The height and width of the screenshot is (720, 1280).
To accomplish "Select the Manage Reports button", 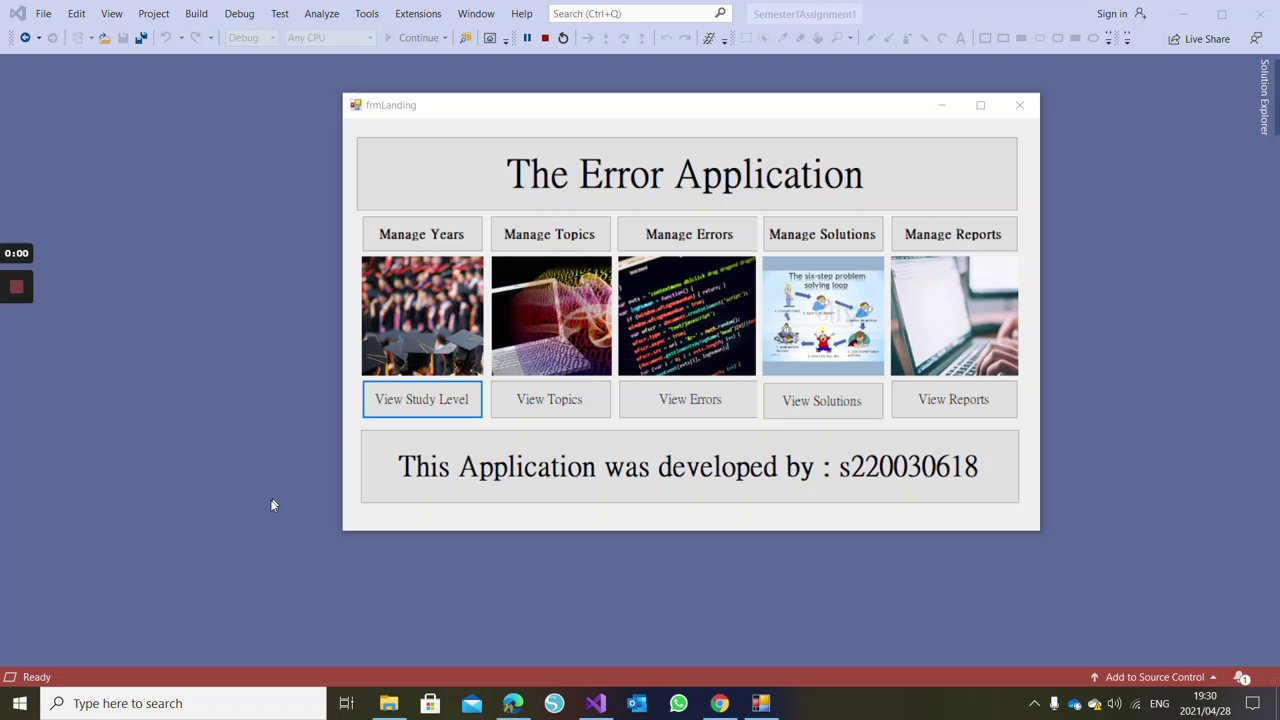I will pos(953,234).
